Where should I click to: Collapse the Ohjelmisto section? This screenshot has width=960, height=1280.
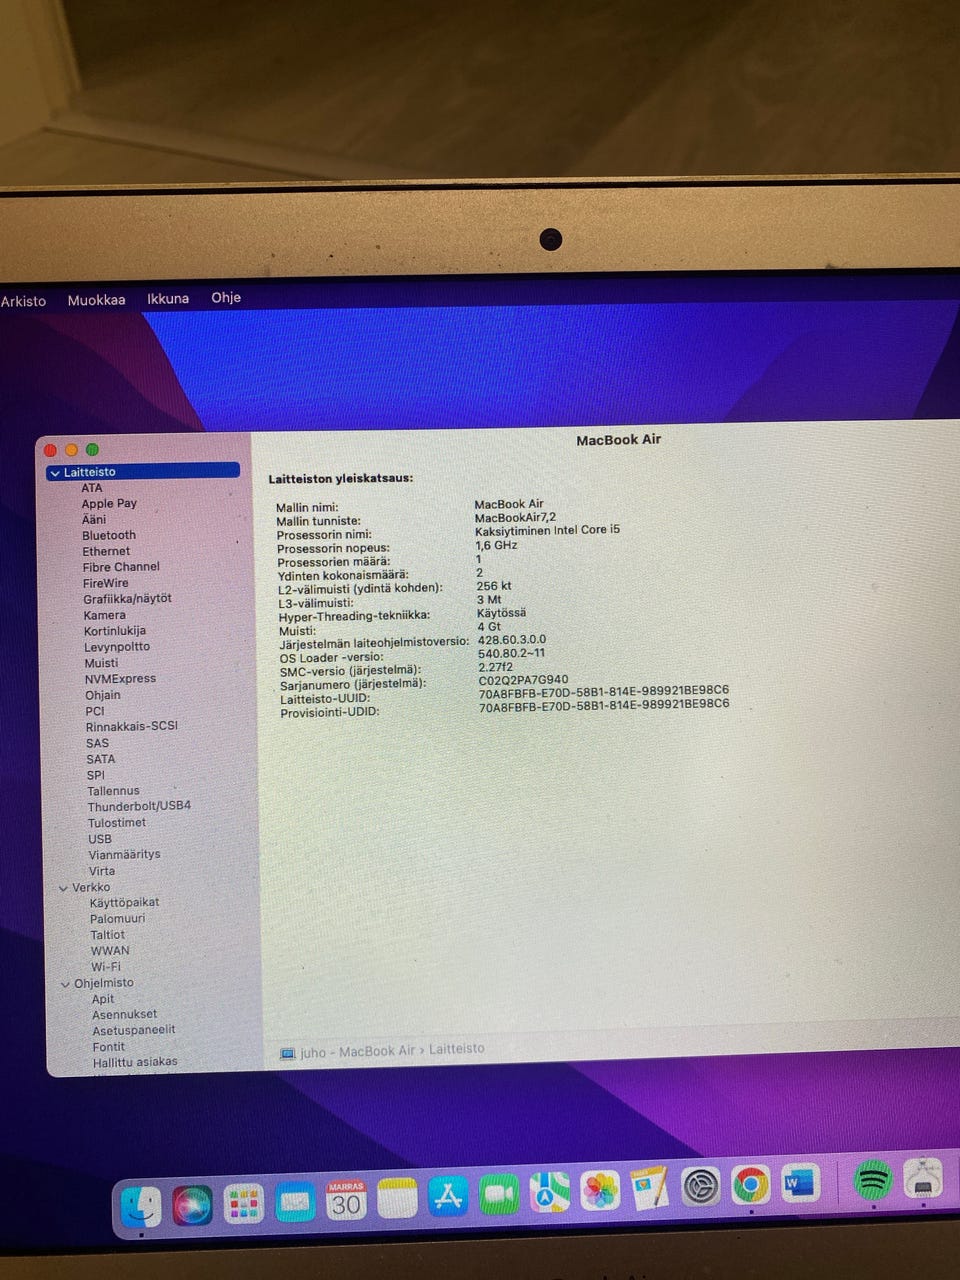point(66,984)
